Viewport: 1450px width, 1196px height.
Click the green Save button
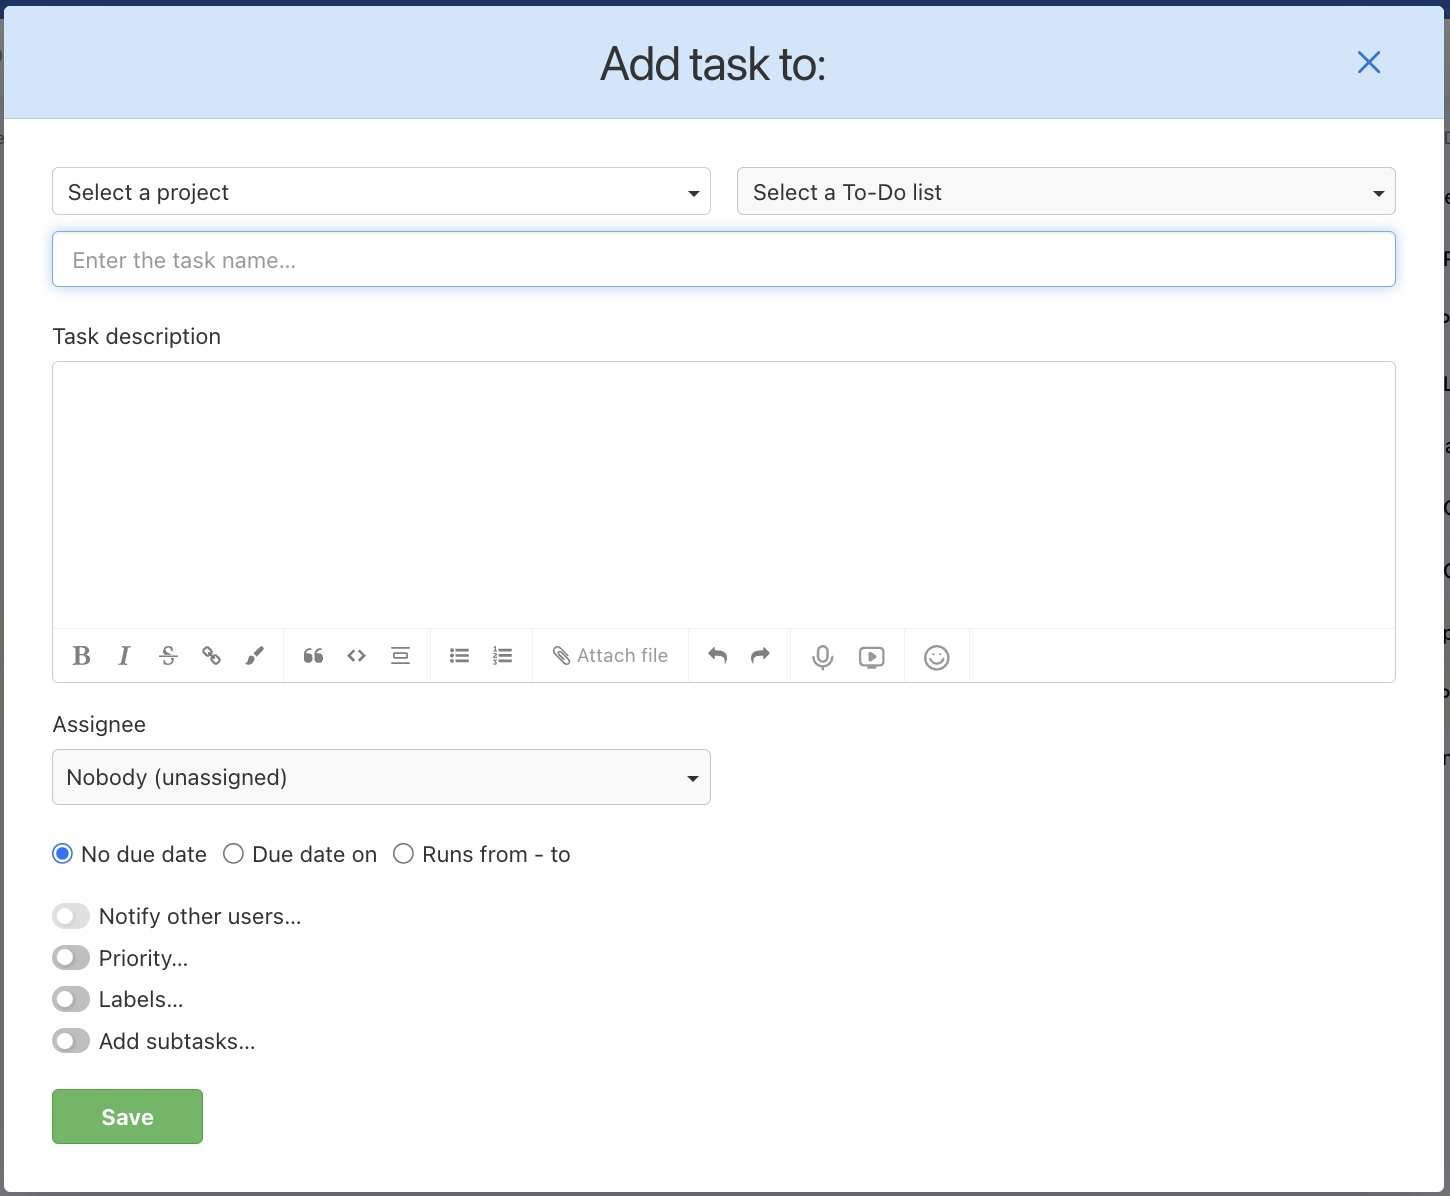click(x=127, y=1116)
